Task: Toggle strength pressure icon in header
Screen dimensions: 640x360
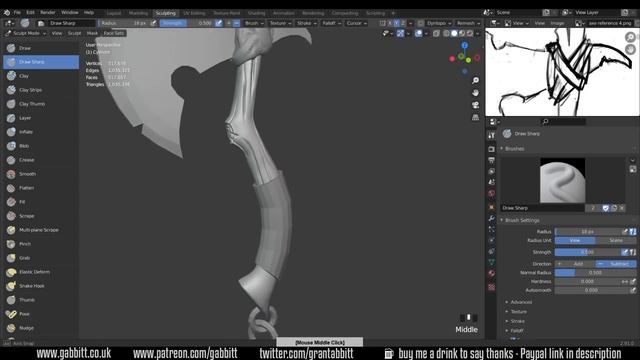Action: coord(219,23)
